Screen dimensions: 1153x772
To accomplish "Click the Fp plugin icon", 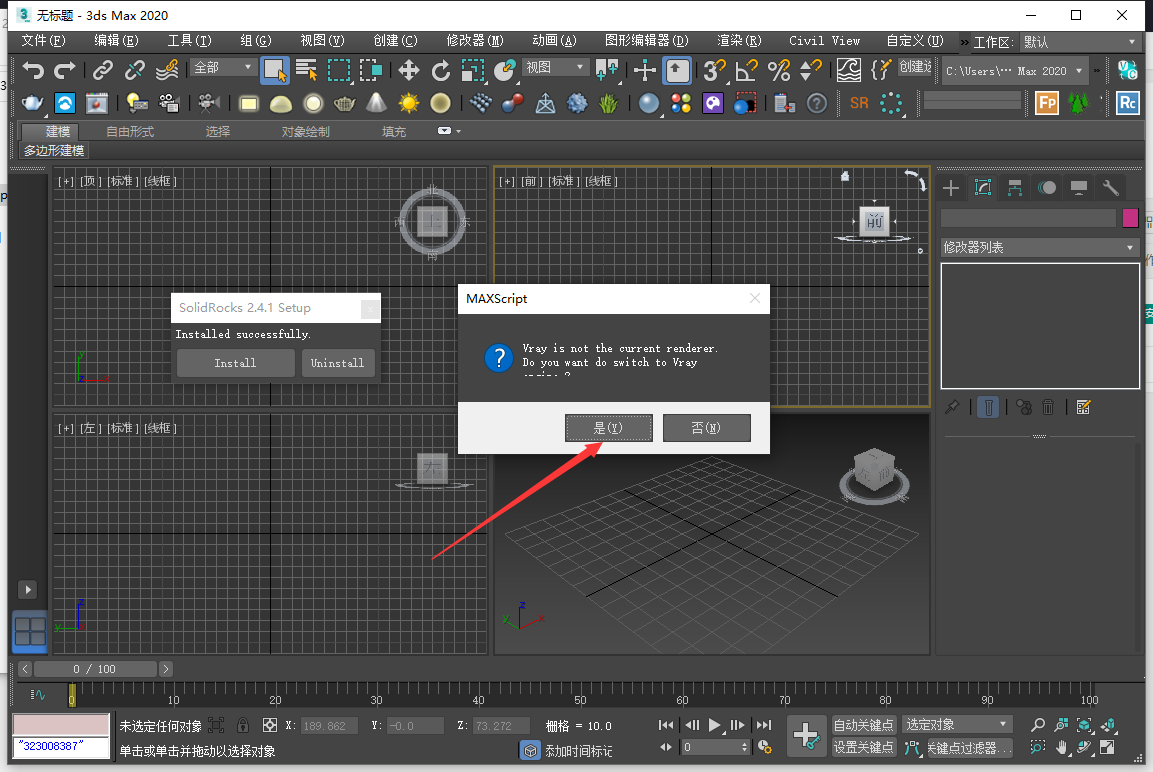I will tap(1046, 103).
